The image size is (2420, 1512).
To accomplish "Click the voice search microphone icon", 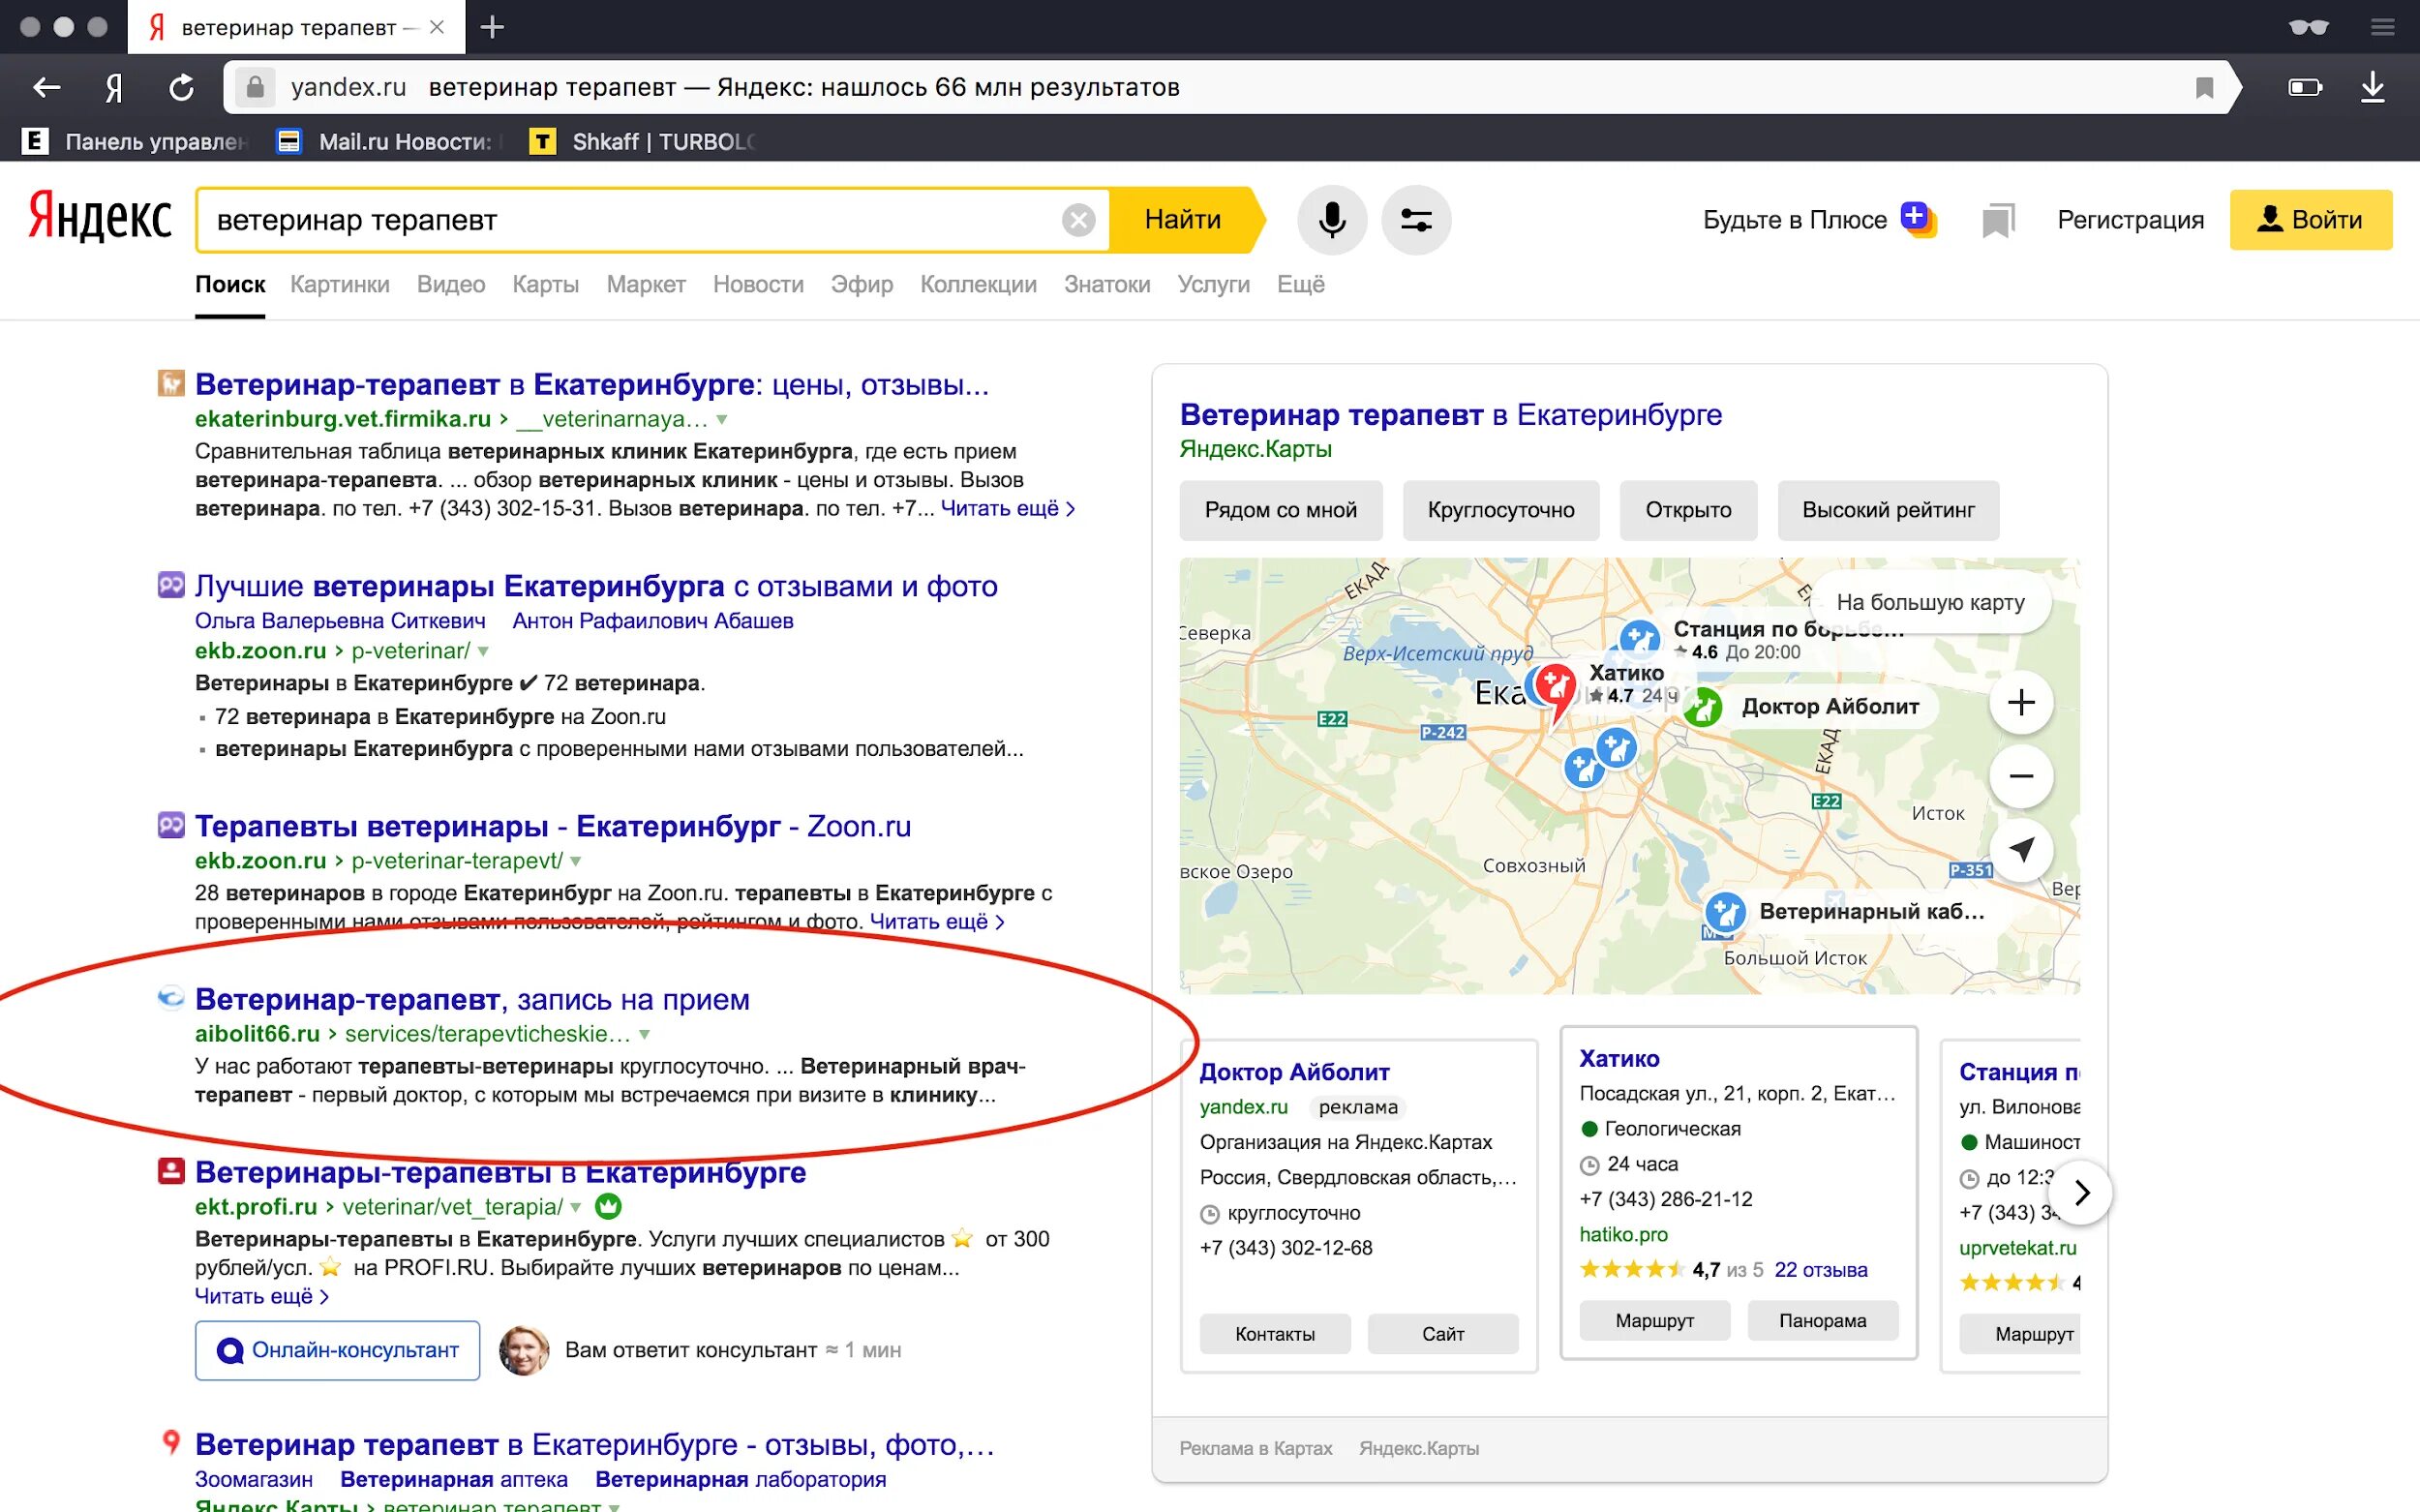I will (x=1331, y=220).
